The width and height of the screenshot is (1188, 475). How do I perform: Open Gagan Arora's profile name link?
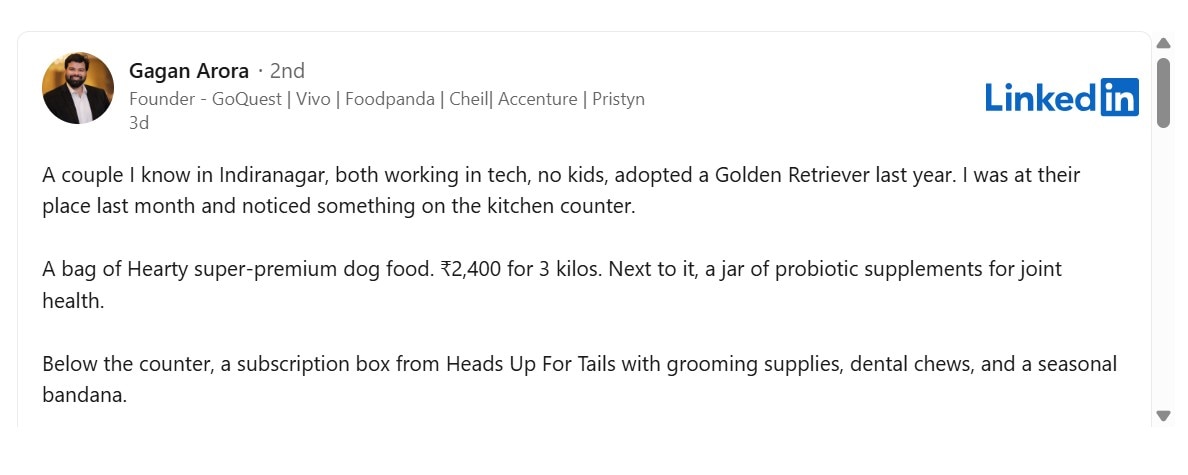pyautogui.click(x=189, y=71)
